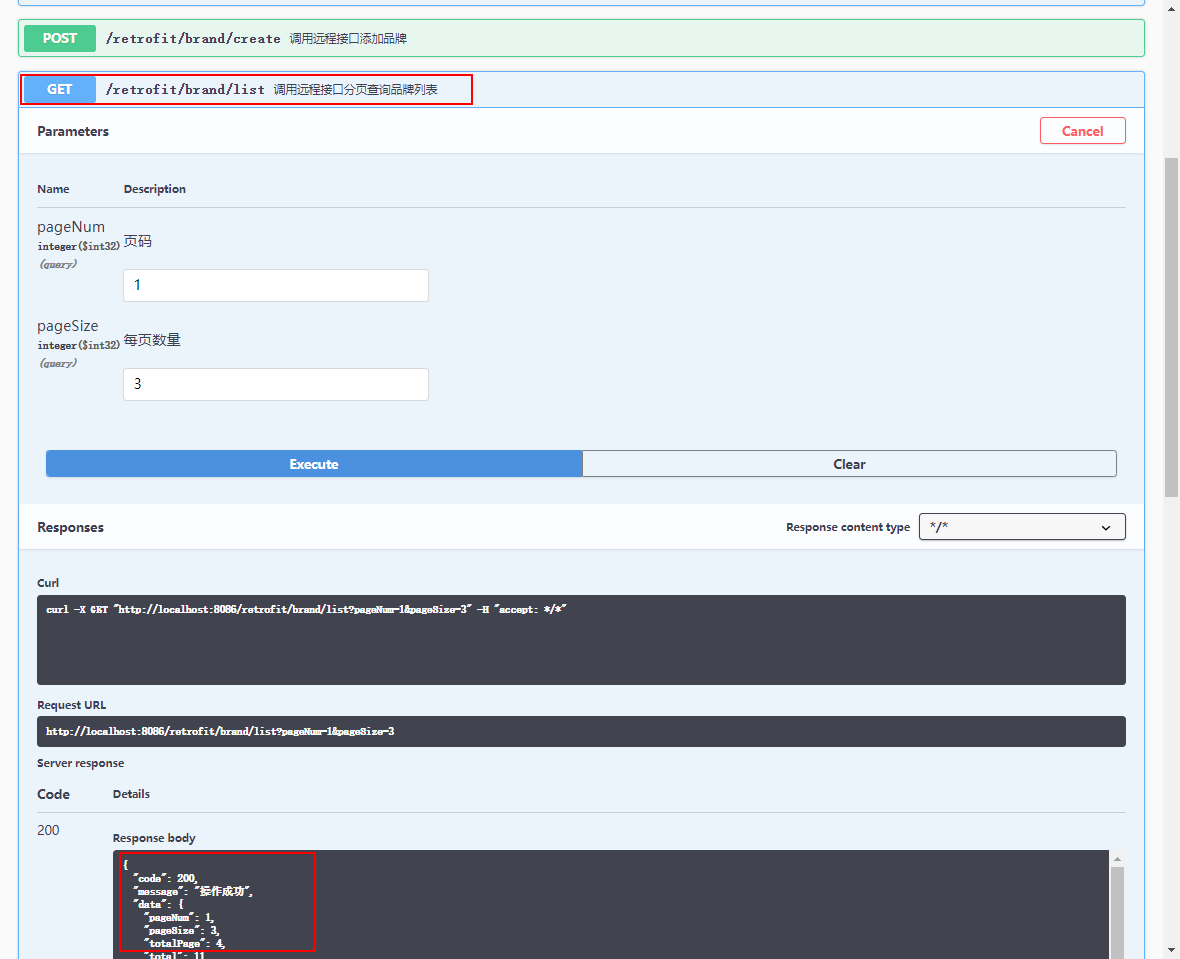Collapse the /retrofit/brand/list endpoint row
Viewport: 1180px width, 959px height.
[581, 90]
